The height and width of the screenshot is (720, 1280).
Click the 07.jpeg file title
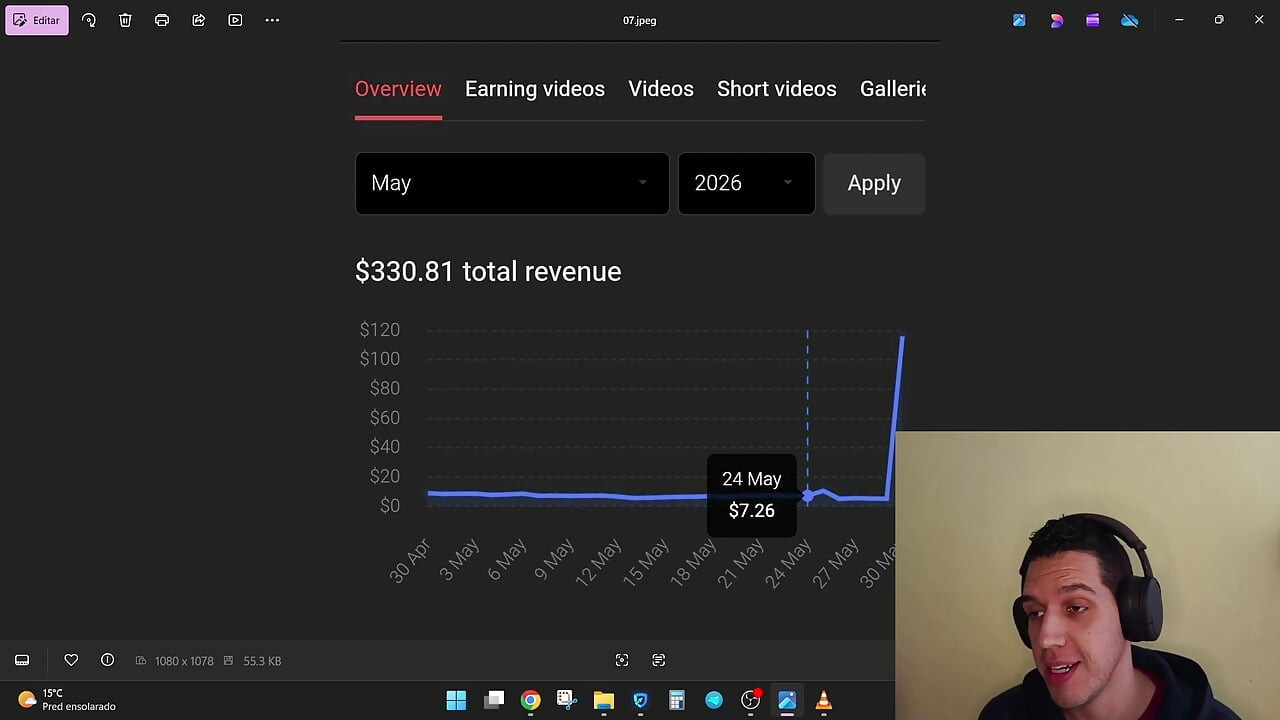coord(639,20)
